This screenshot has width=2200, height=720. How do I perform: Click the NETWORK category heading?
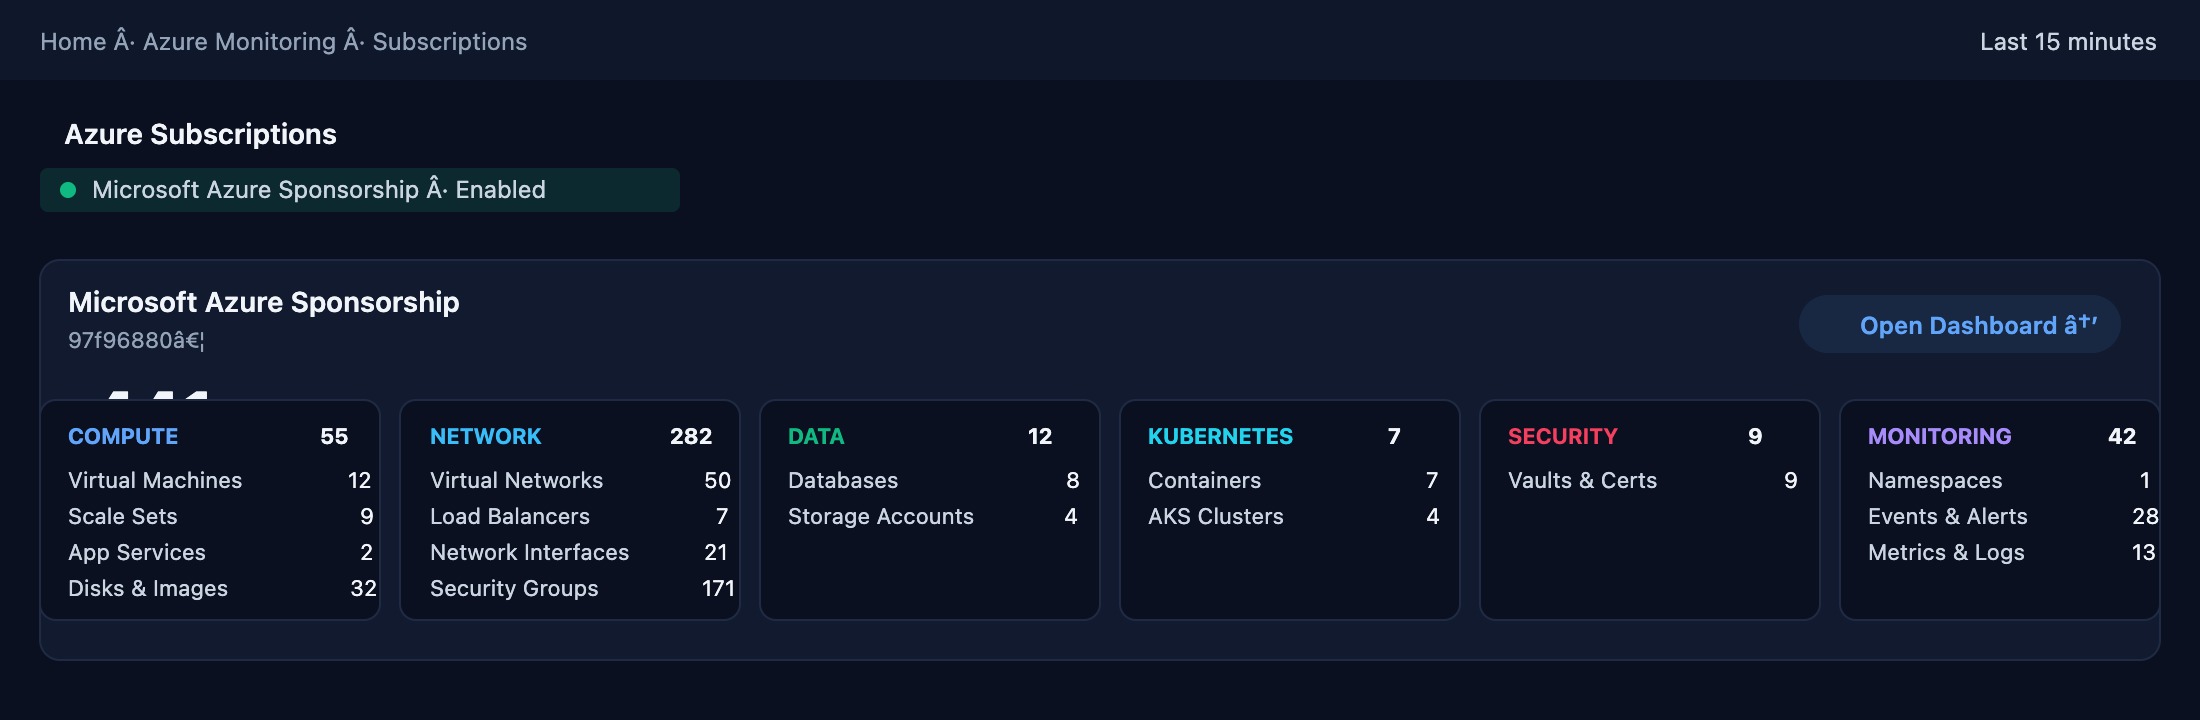486,436
